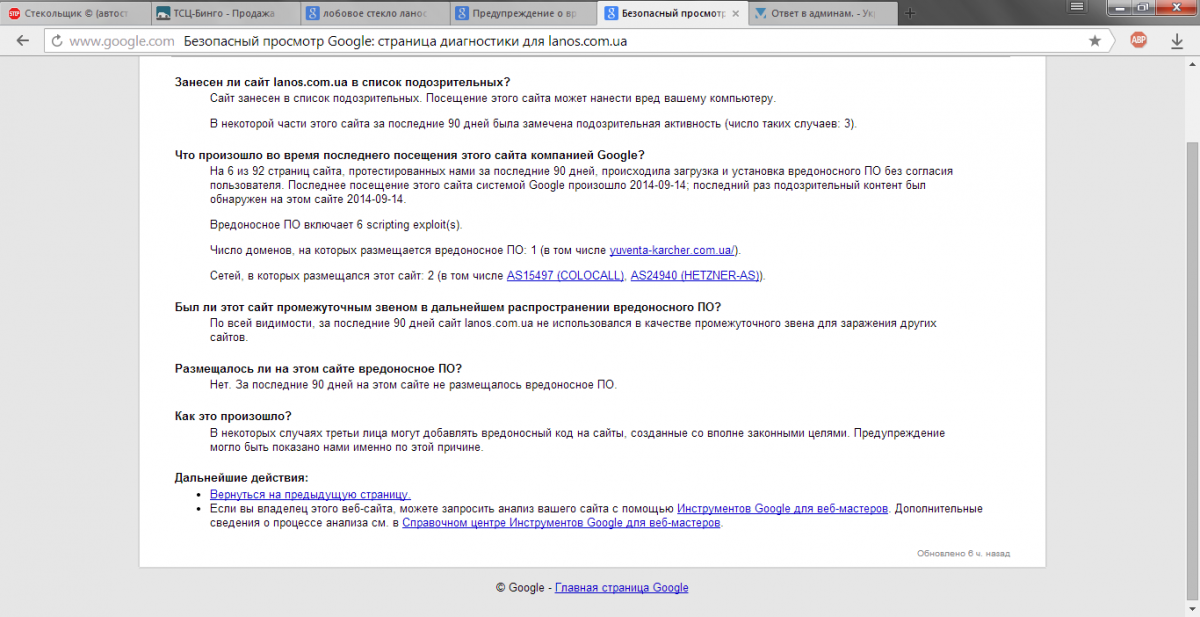
Task: Click the heading Как это произошло?
Action: pos(233,416)
